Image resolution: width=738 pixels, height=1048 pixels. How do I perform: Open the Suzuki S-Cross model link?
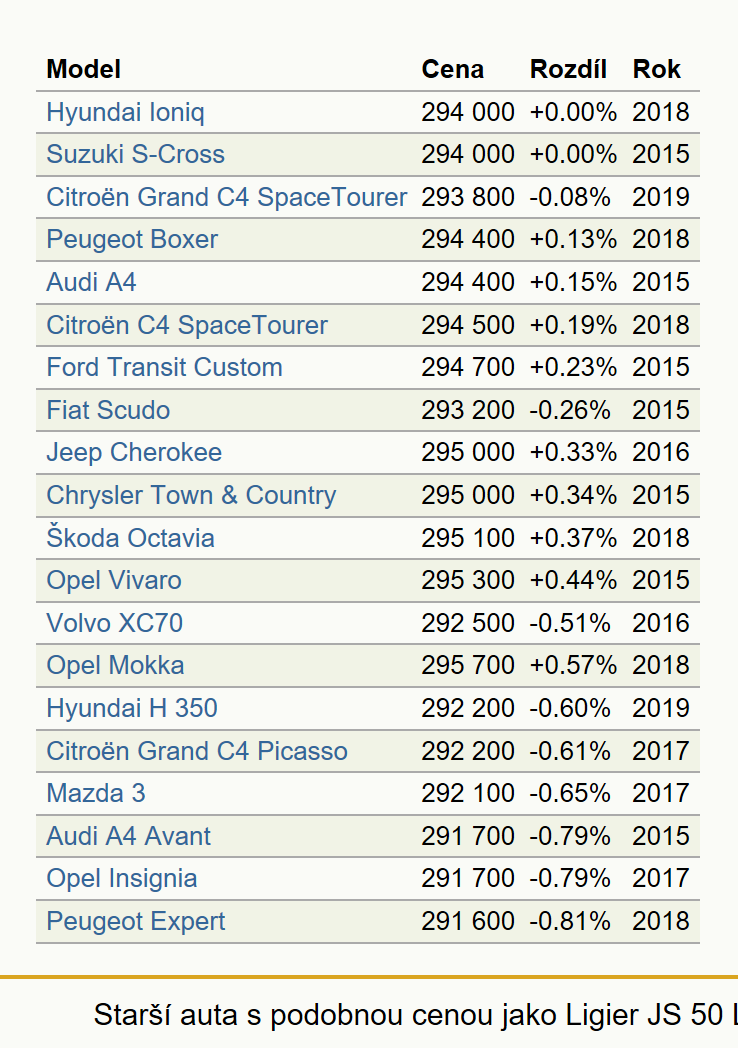pyautogui.click(x=135, y=154)
